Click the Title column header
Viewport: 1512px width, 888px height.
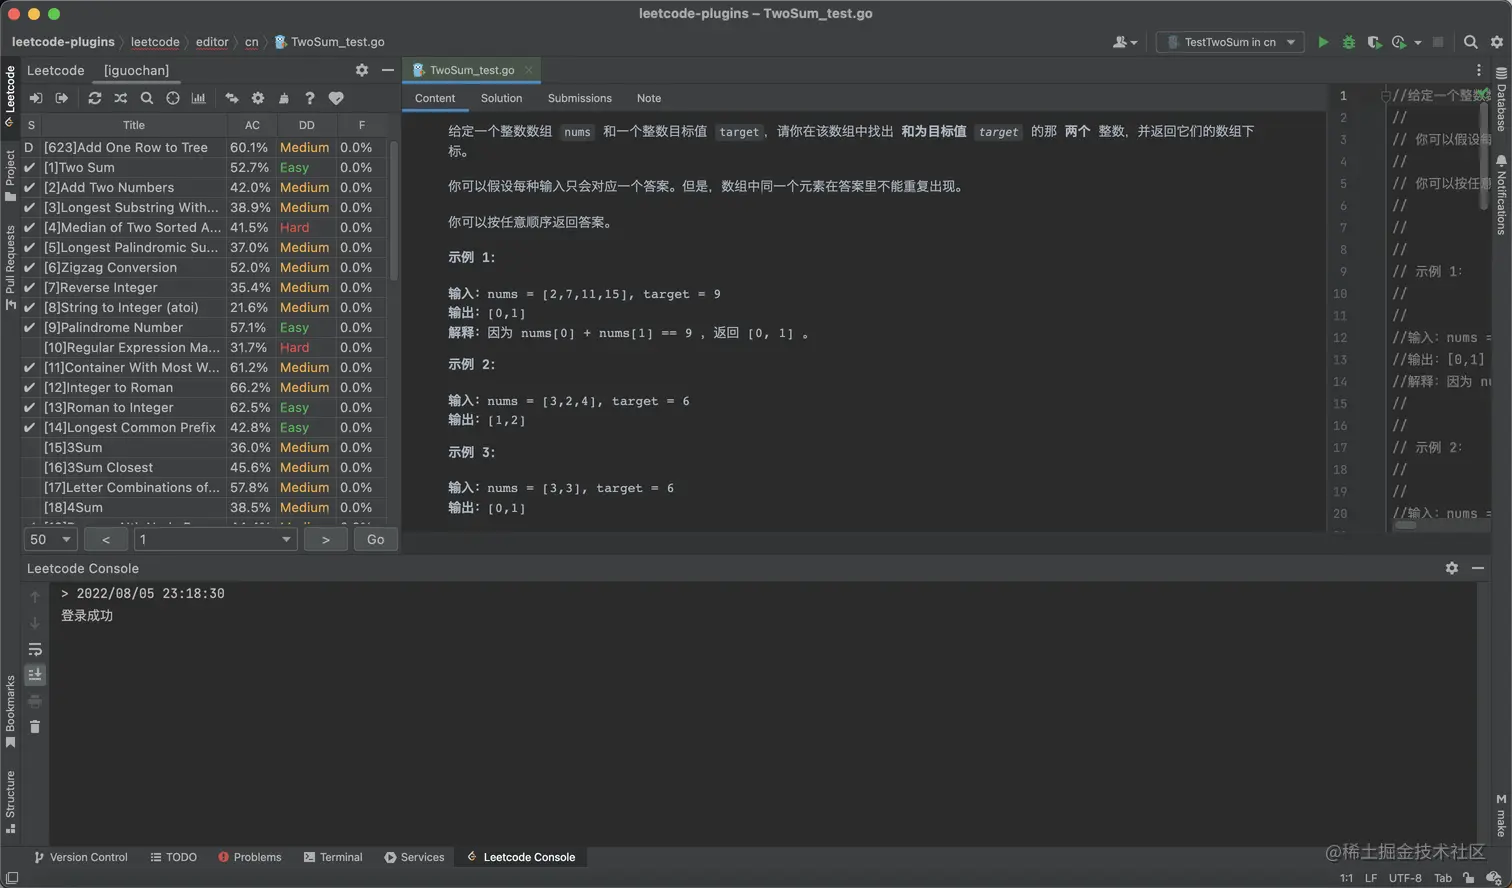pos(134,125)
